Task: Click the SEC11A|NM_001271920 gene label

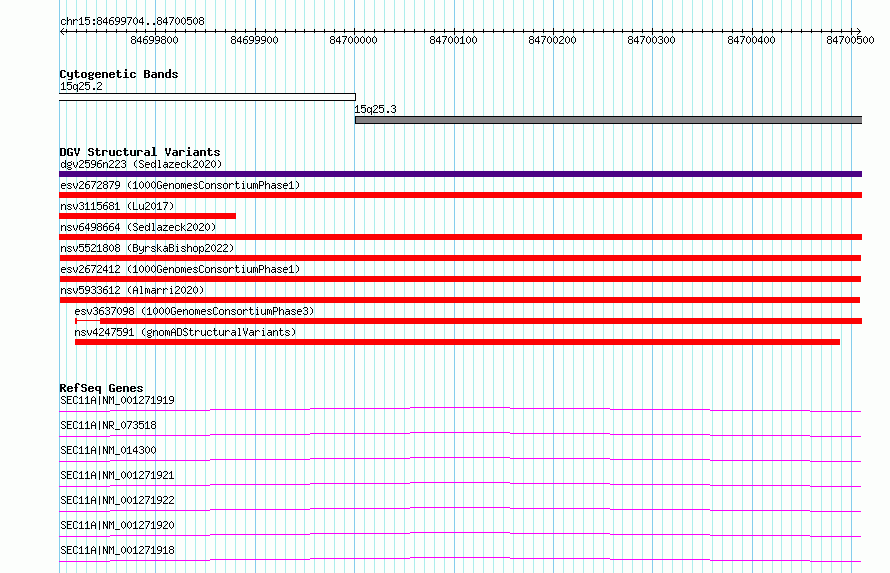Action: tap(117, 525)
